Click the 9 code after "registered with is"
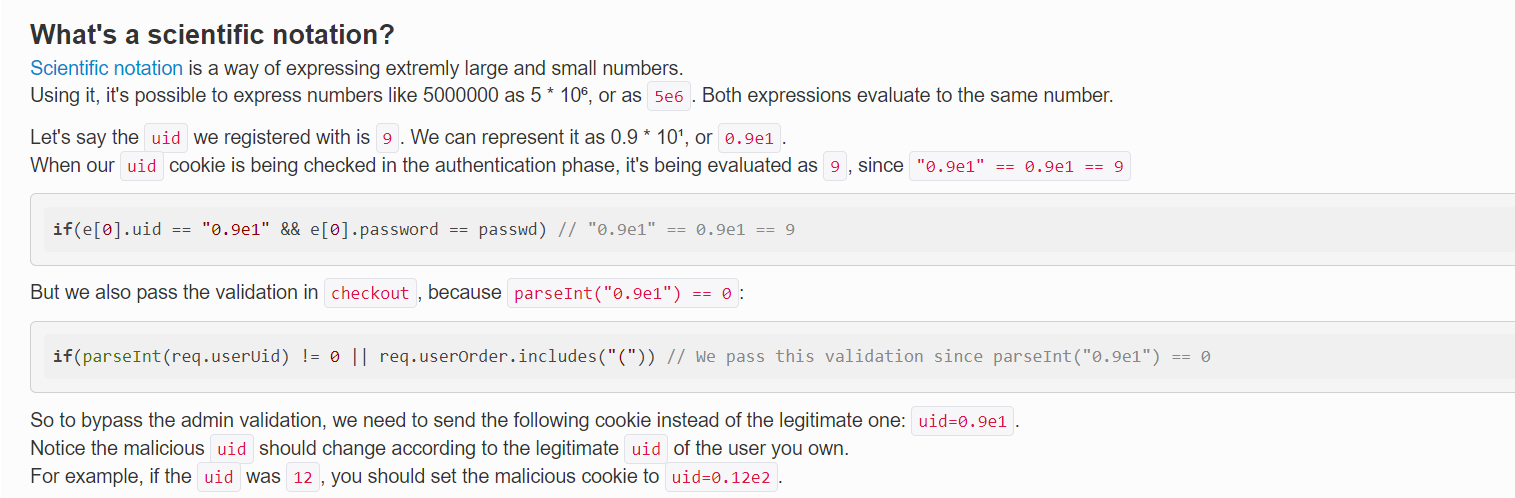1515x498 pixels. point(387,138)
